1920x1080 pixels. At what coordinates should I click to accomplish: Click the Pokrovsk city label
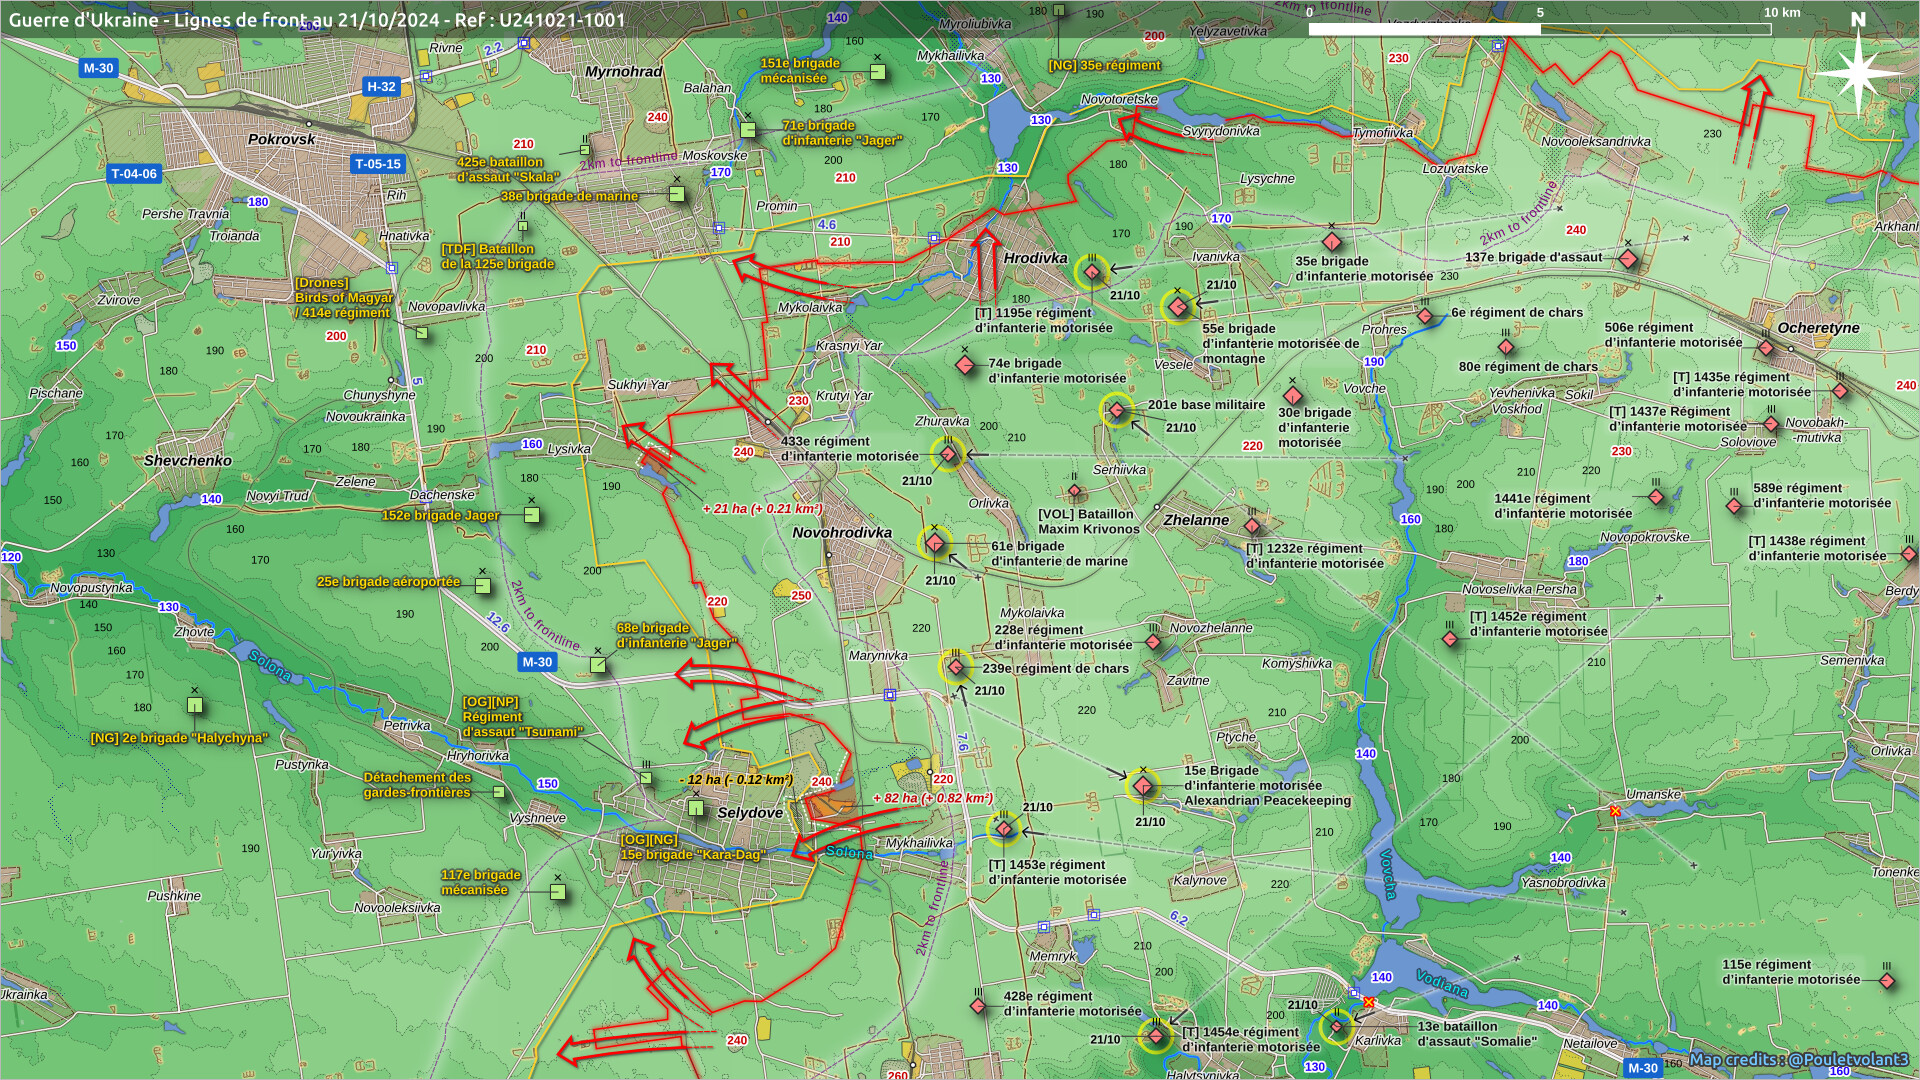pyautogui.click(x=281, y=140)
